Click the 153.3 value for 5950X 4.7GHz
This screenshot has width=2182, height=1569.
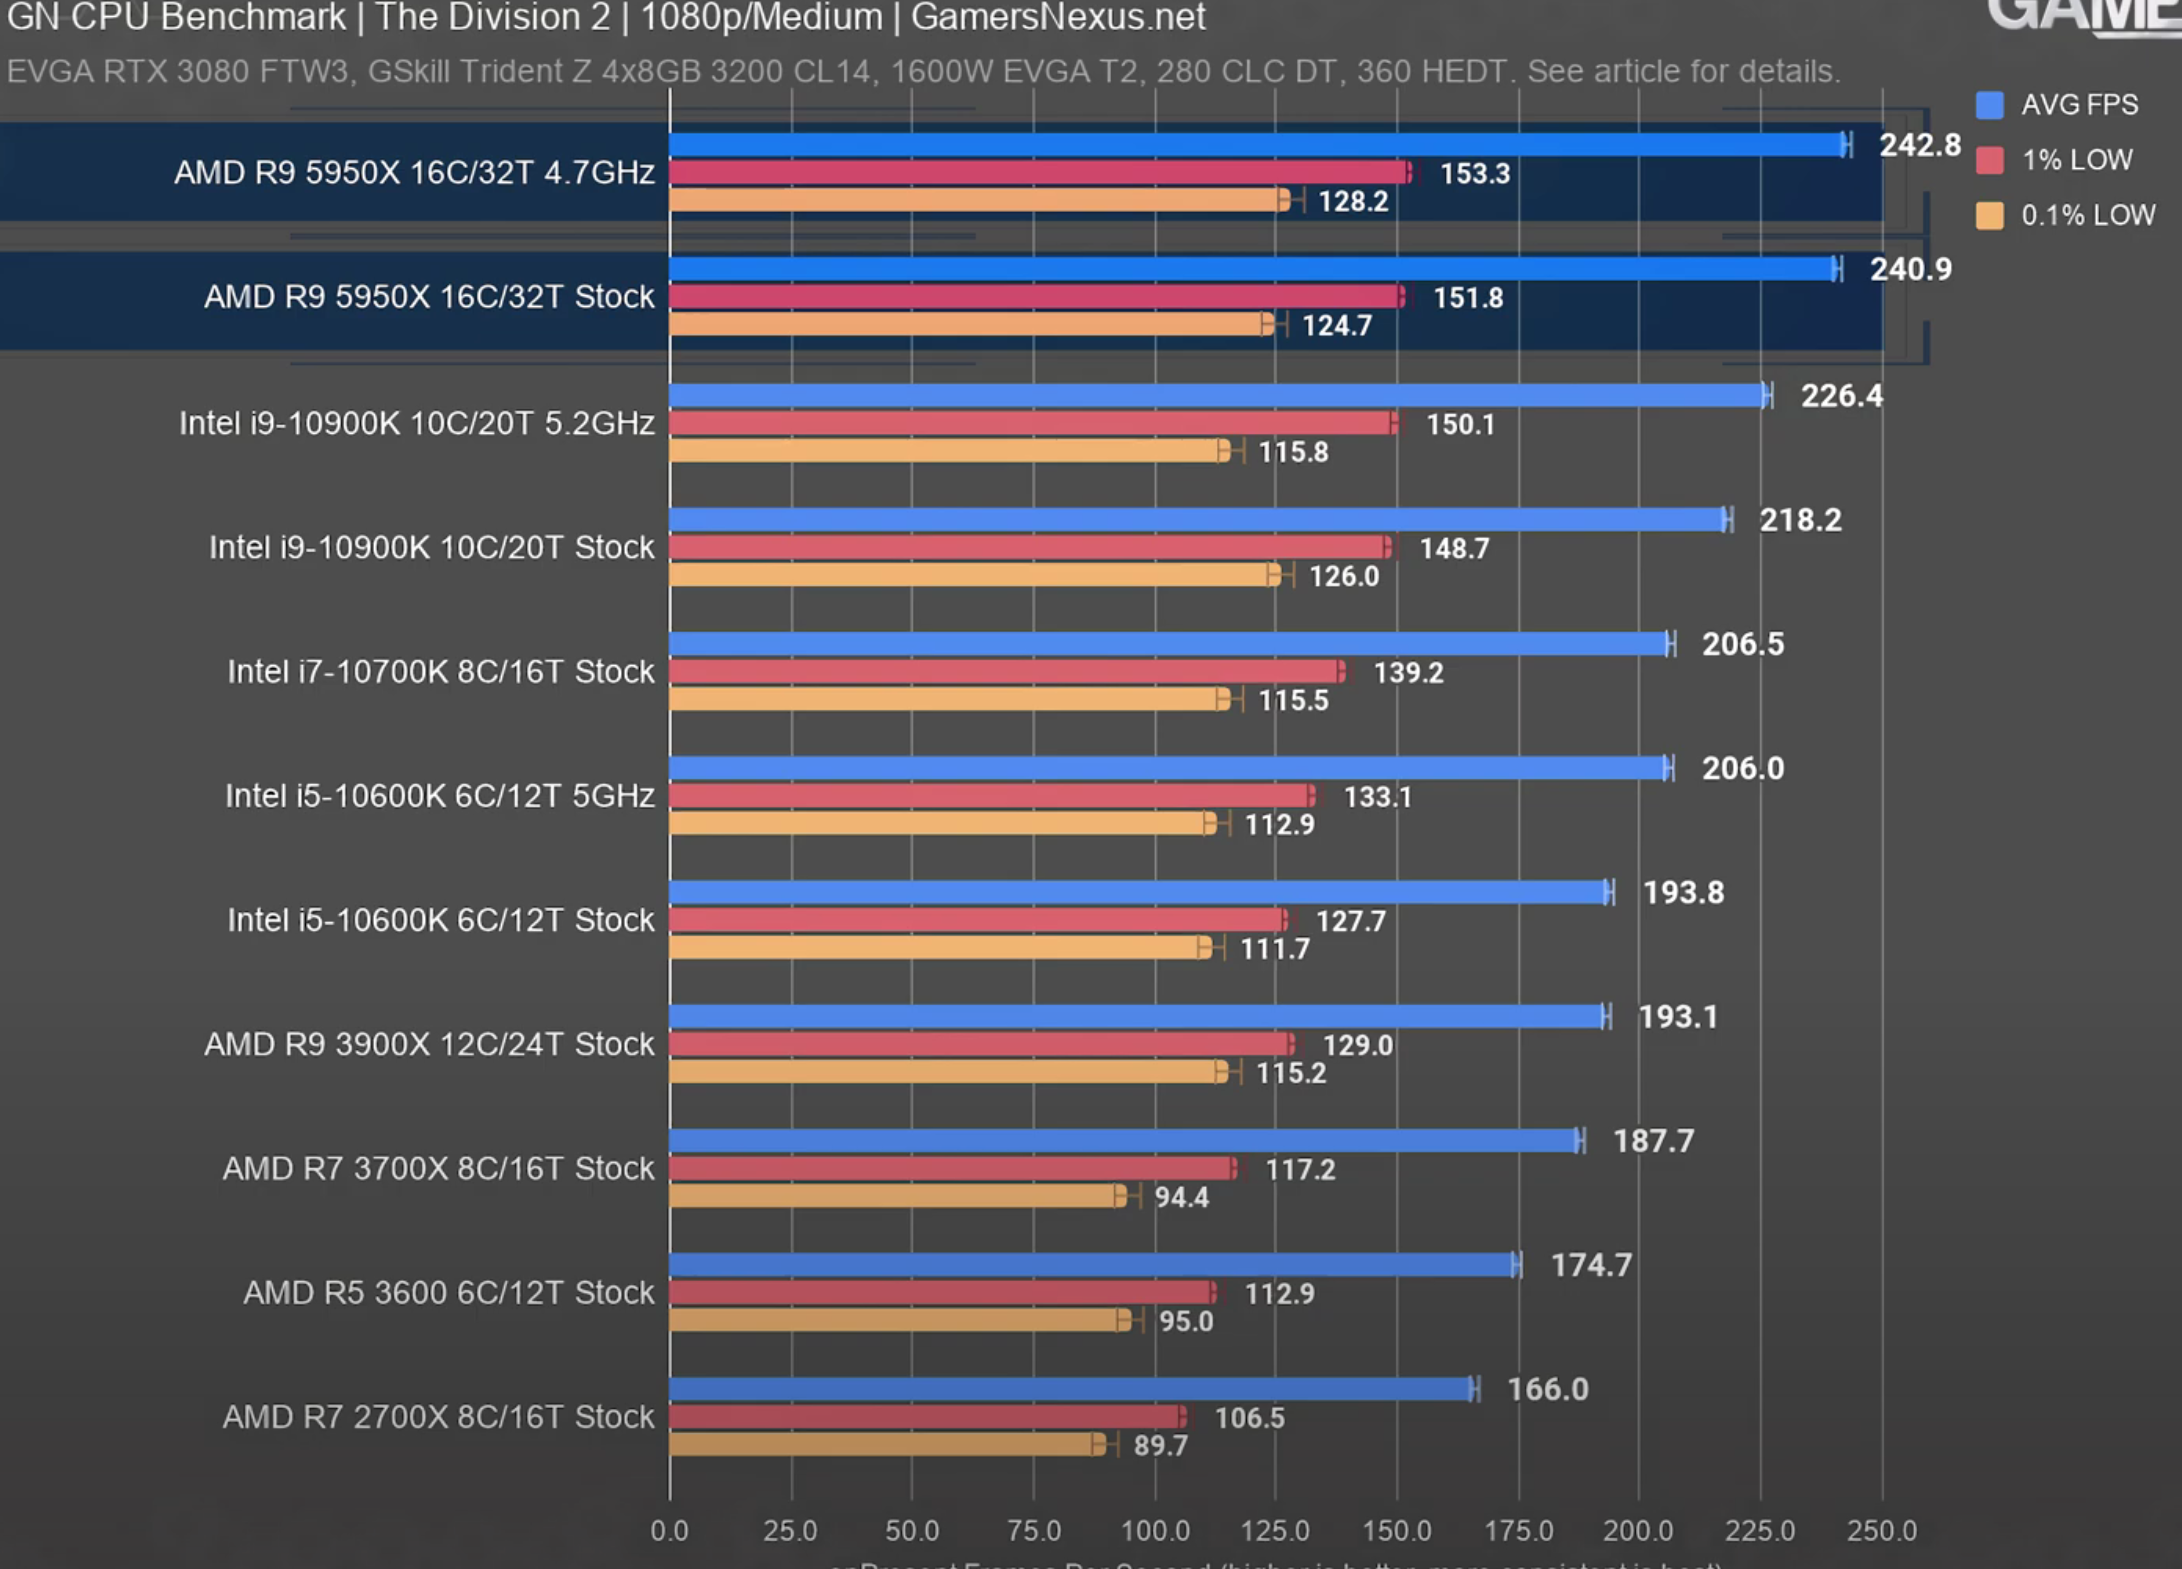(1474, 174)
